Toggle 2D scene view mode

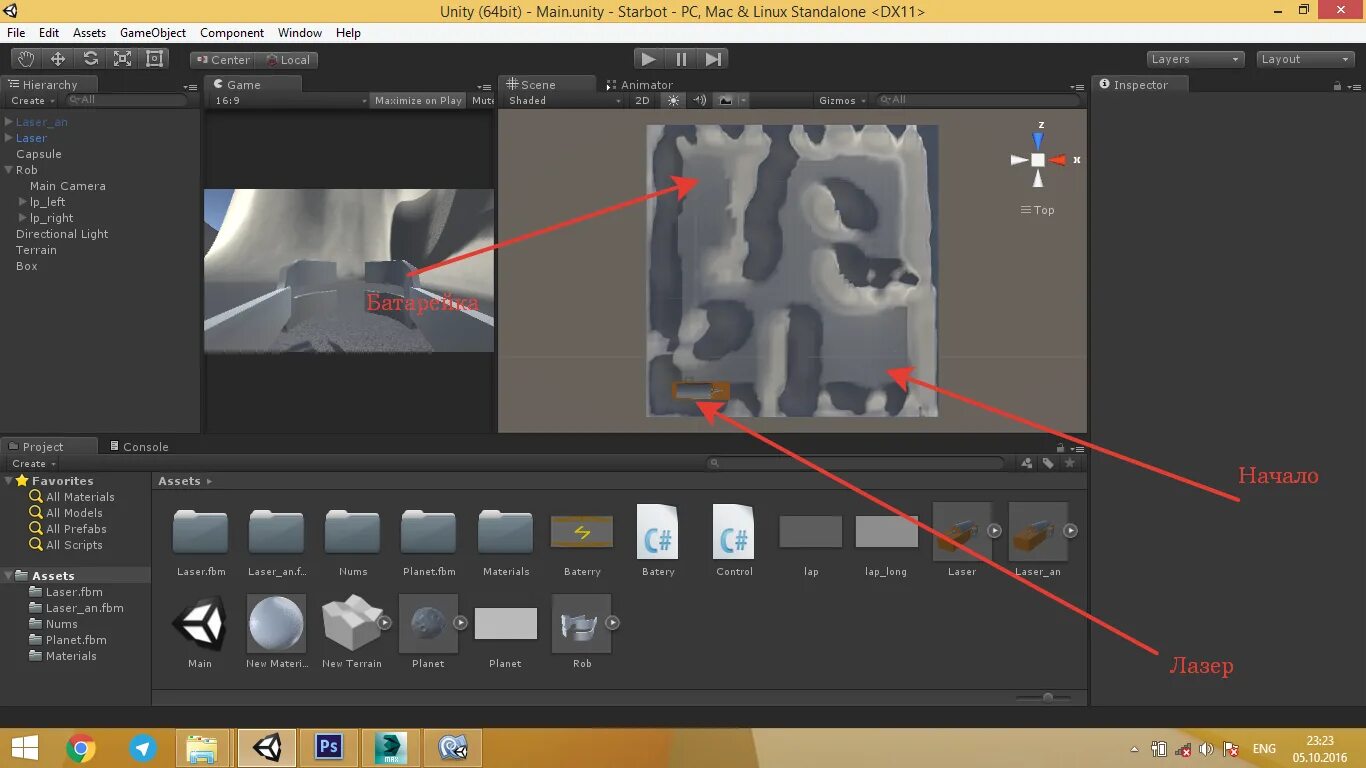coord(642,100)
